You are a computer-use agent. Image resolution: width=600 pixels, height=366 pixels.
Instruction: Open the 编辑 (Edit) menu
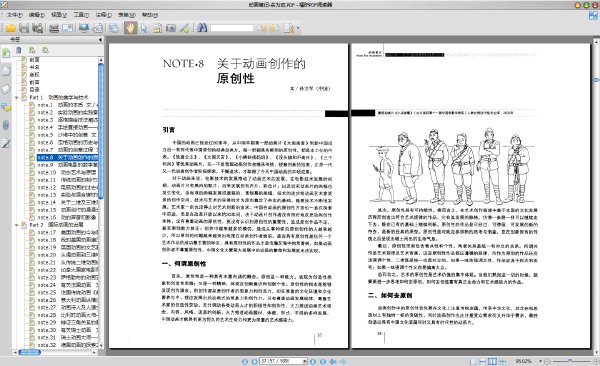(36, 15)
